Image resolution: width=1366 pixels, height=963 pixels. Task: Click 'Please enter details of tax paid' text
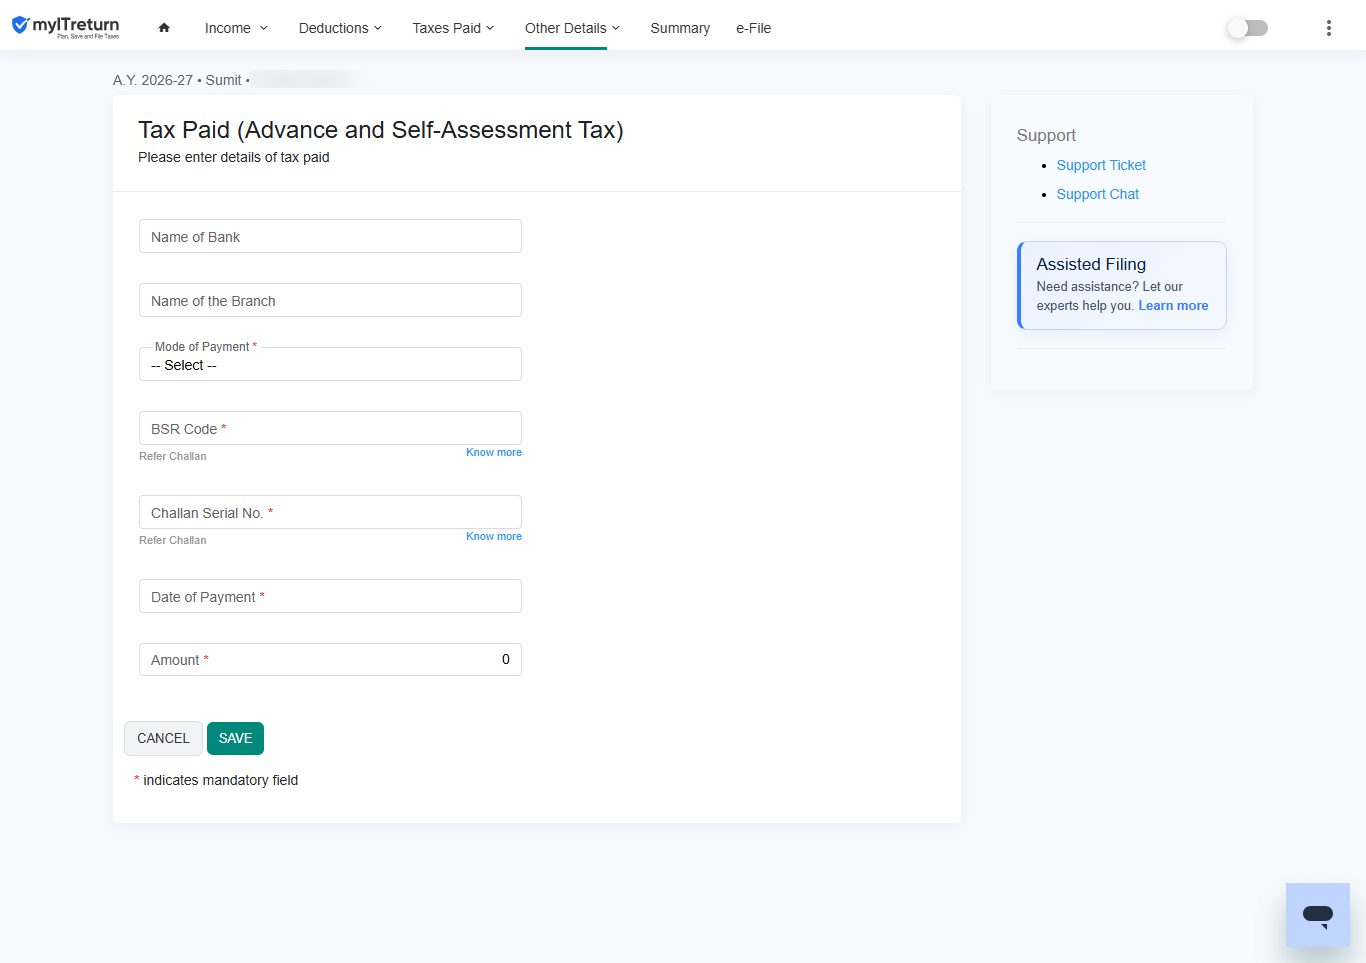click(234, 157)
